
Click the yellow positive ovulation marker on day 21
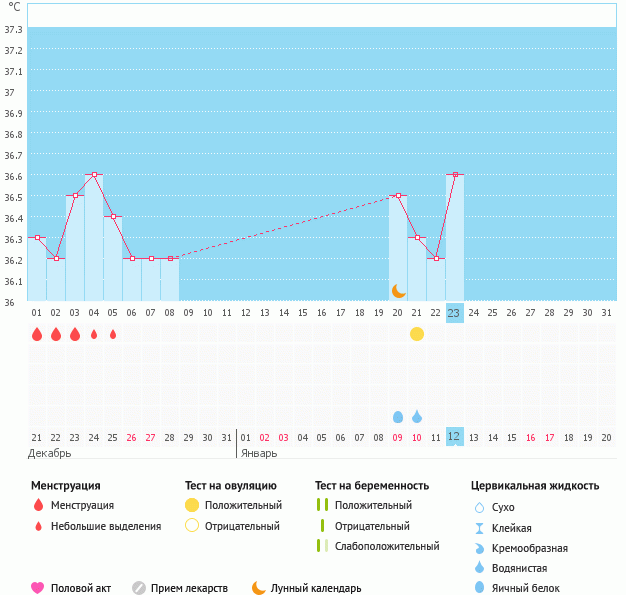pos(417,334)
